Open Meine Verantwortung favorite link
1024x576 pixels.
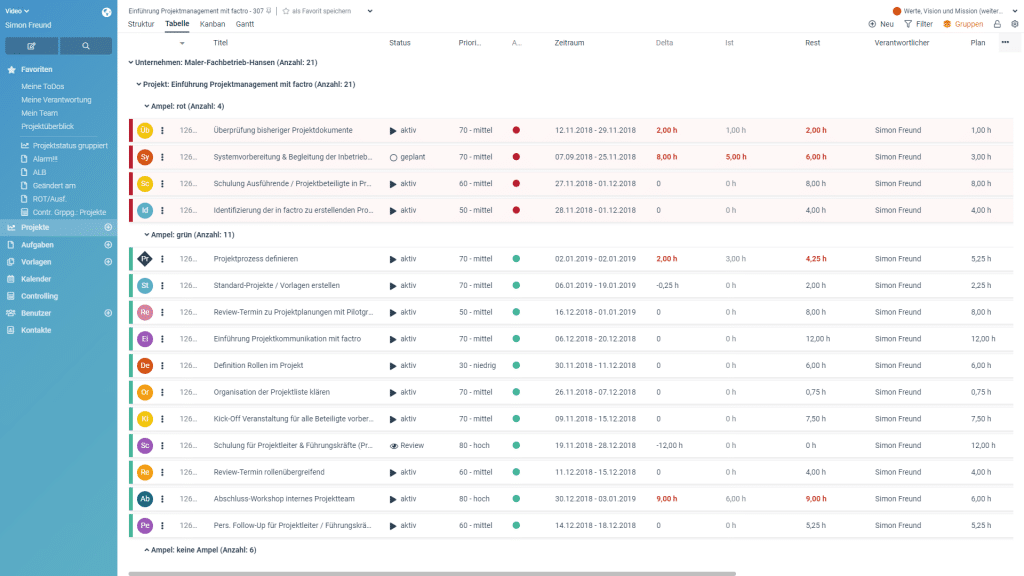point(56,100)
